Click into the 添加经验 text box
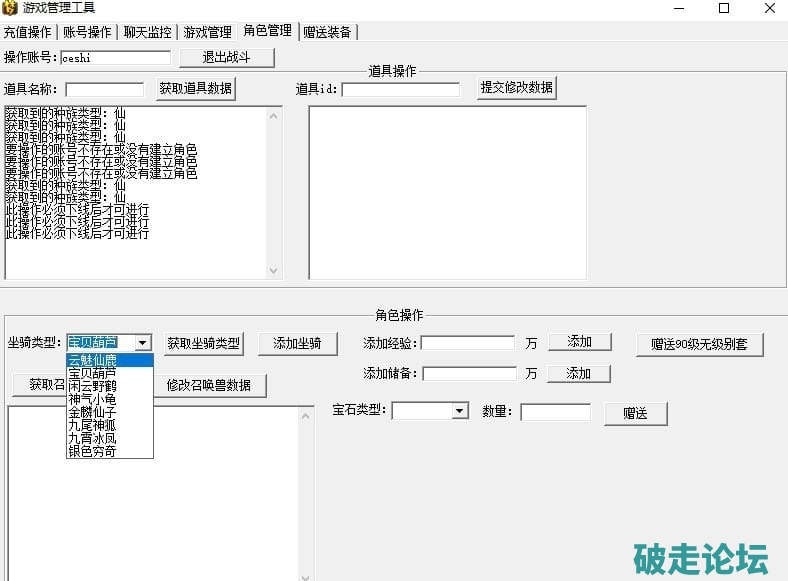The width and height of the screenshot is (788, 581). [x=468, y=343]
